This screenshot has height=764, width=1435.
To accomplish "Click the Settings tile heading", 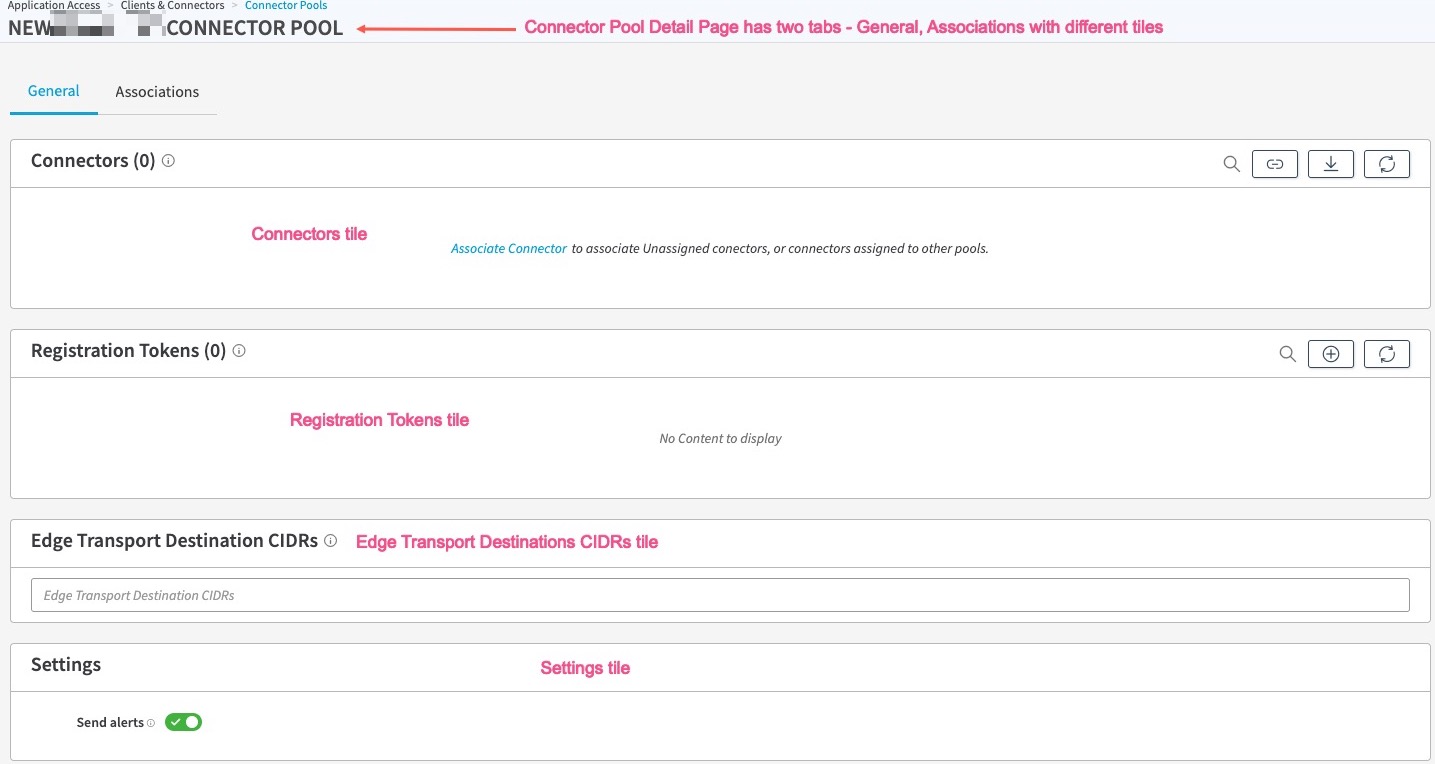I will pyautogui.click(x=66, y=665).
